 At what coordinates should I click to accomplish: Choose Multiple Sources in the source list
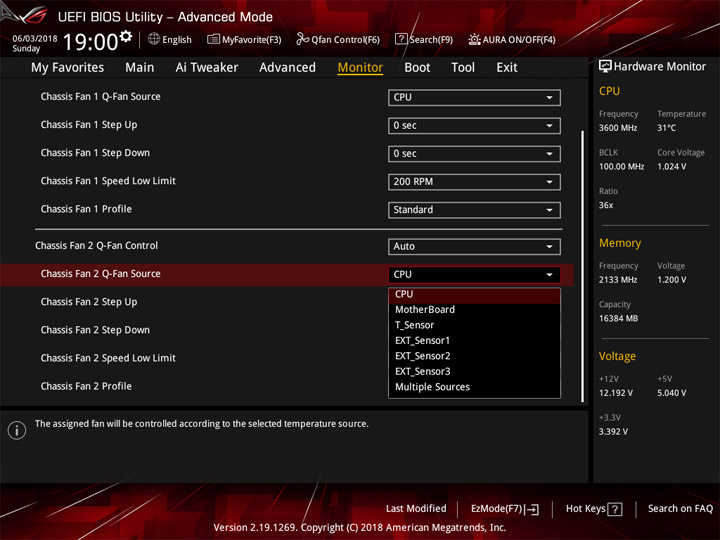click(474, 387)
